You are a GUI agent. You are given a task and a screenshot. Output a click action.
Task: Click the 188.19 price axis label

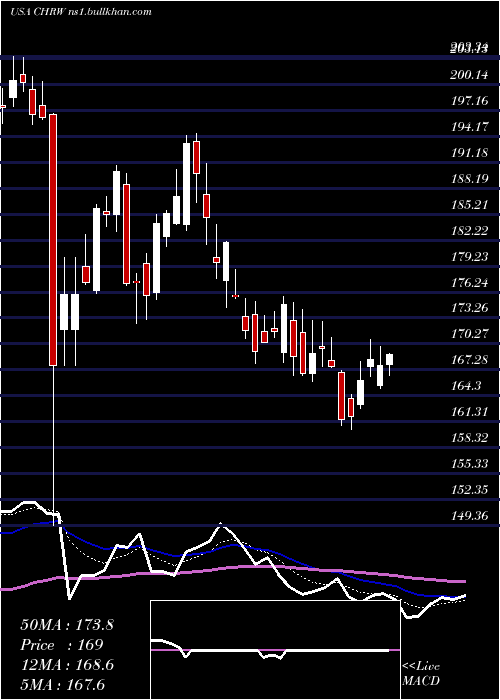469,179
